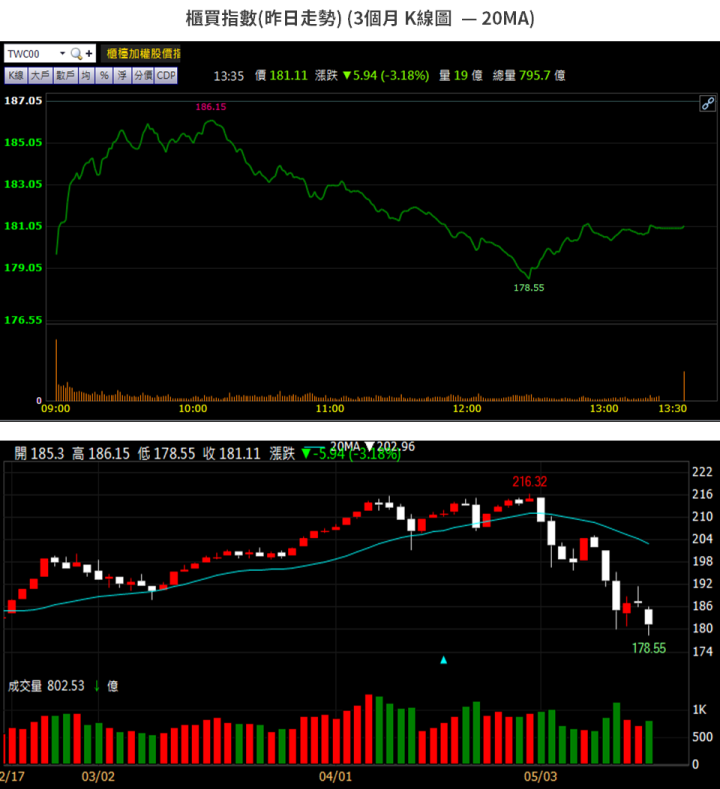720x789 pixels.
Task: Click the 低 178.55 value in K-chart header
Action: (x=166, y=454)
